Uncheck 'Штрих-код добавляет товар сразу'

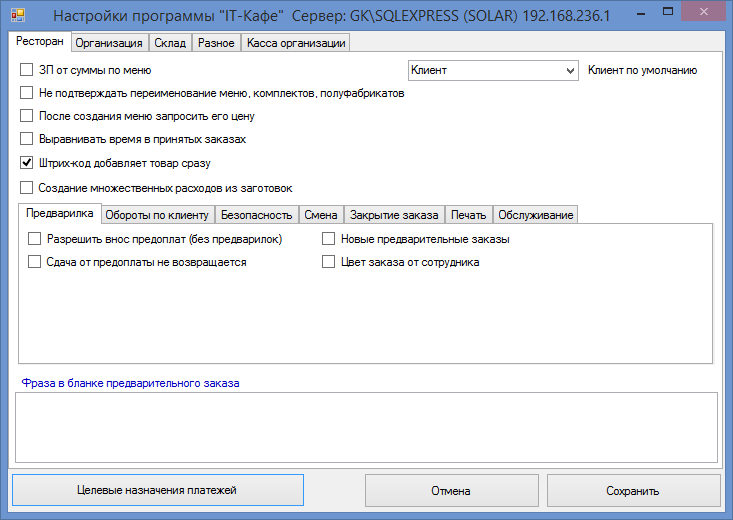pyautogui.click(x=27, y=163)
